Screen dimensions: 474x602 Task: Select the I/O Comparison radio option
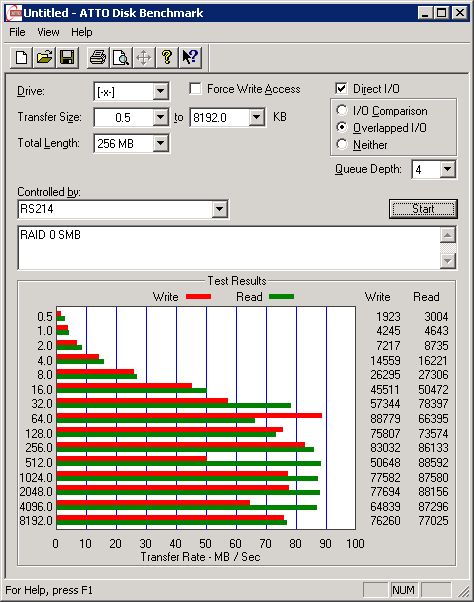[x=342, y=111]
